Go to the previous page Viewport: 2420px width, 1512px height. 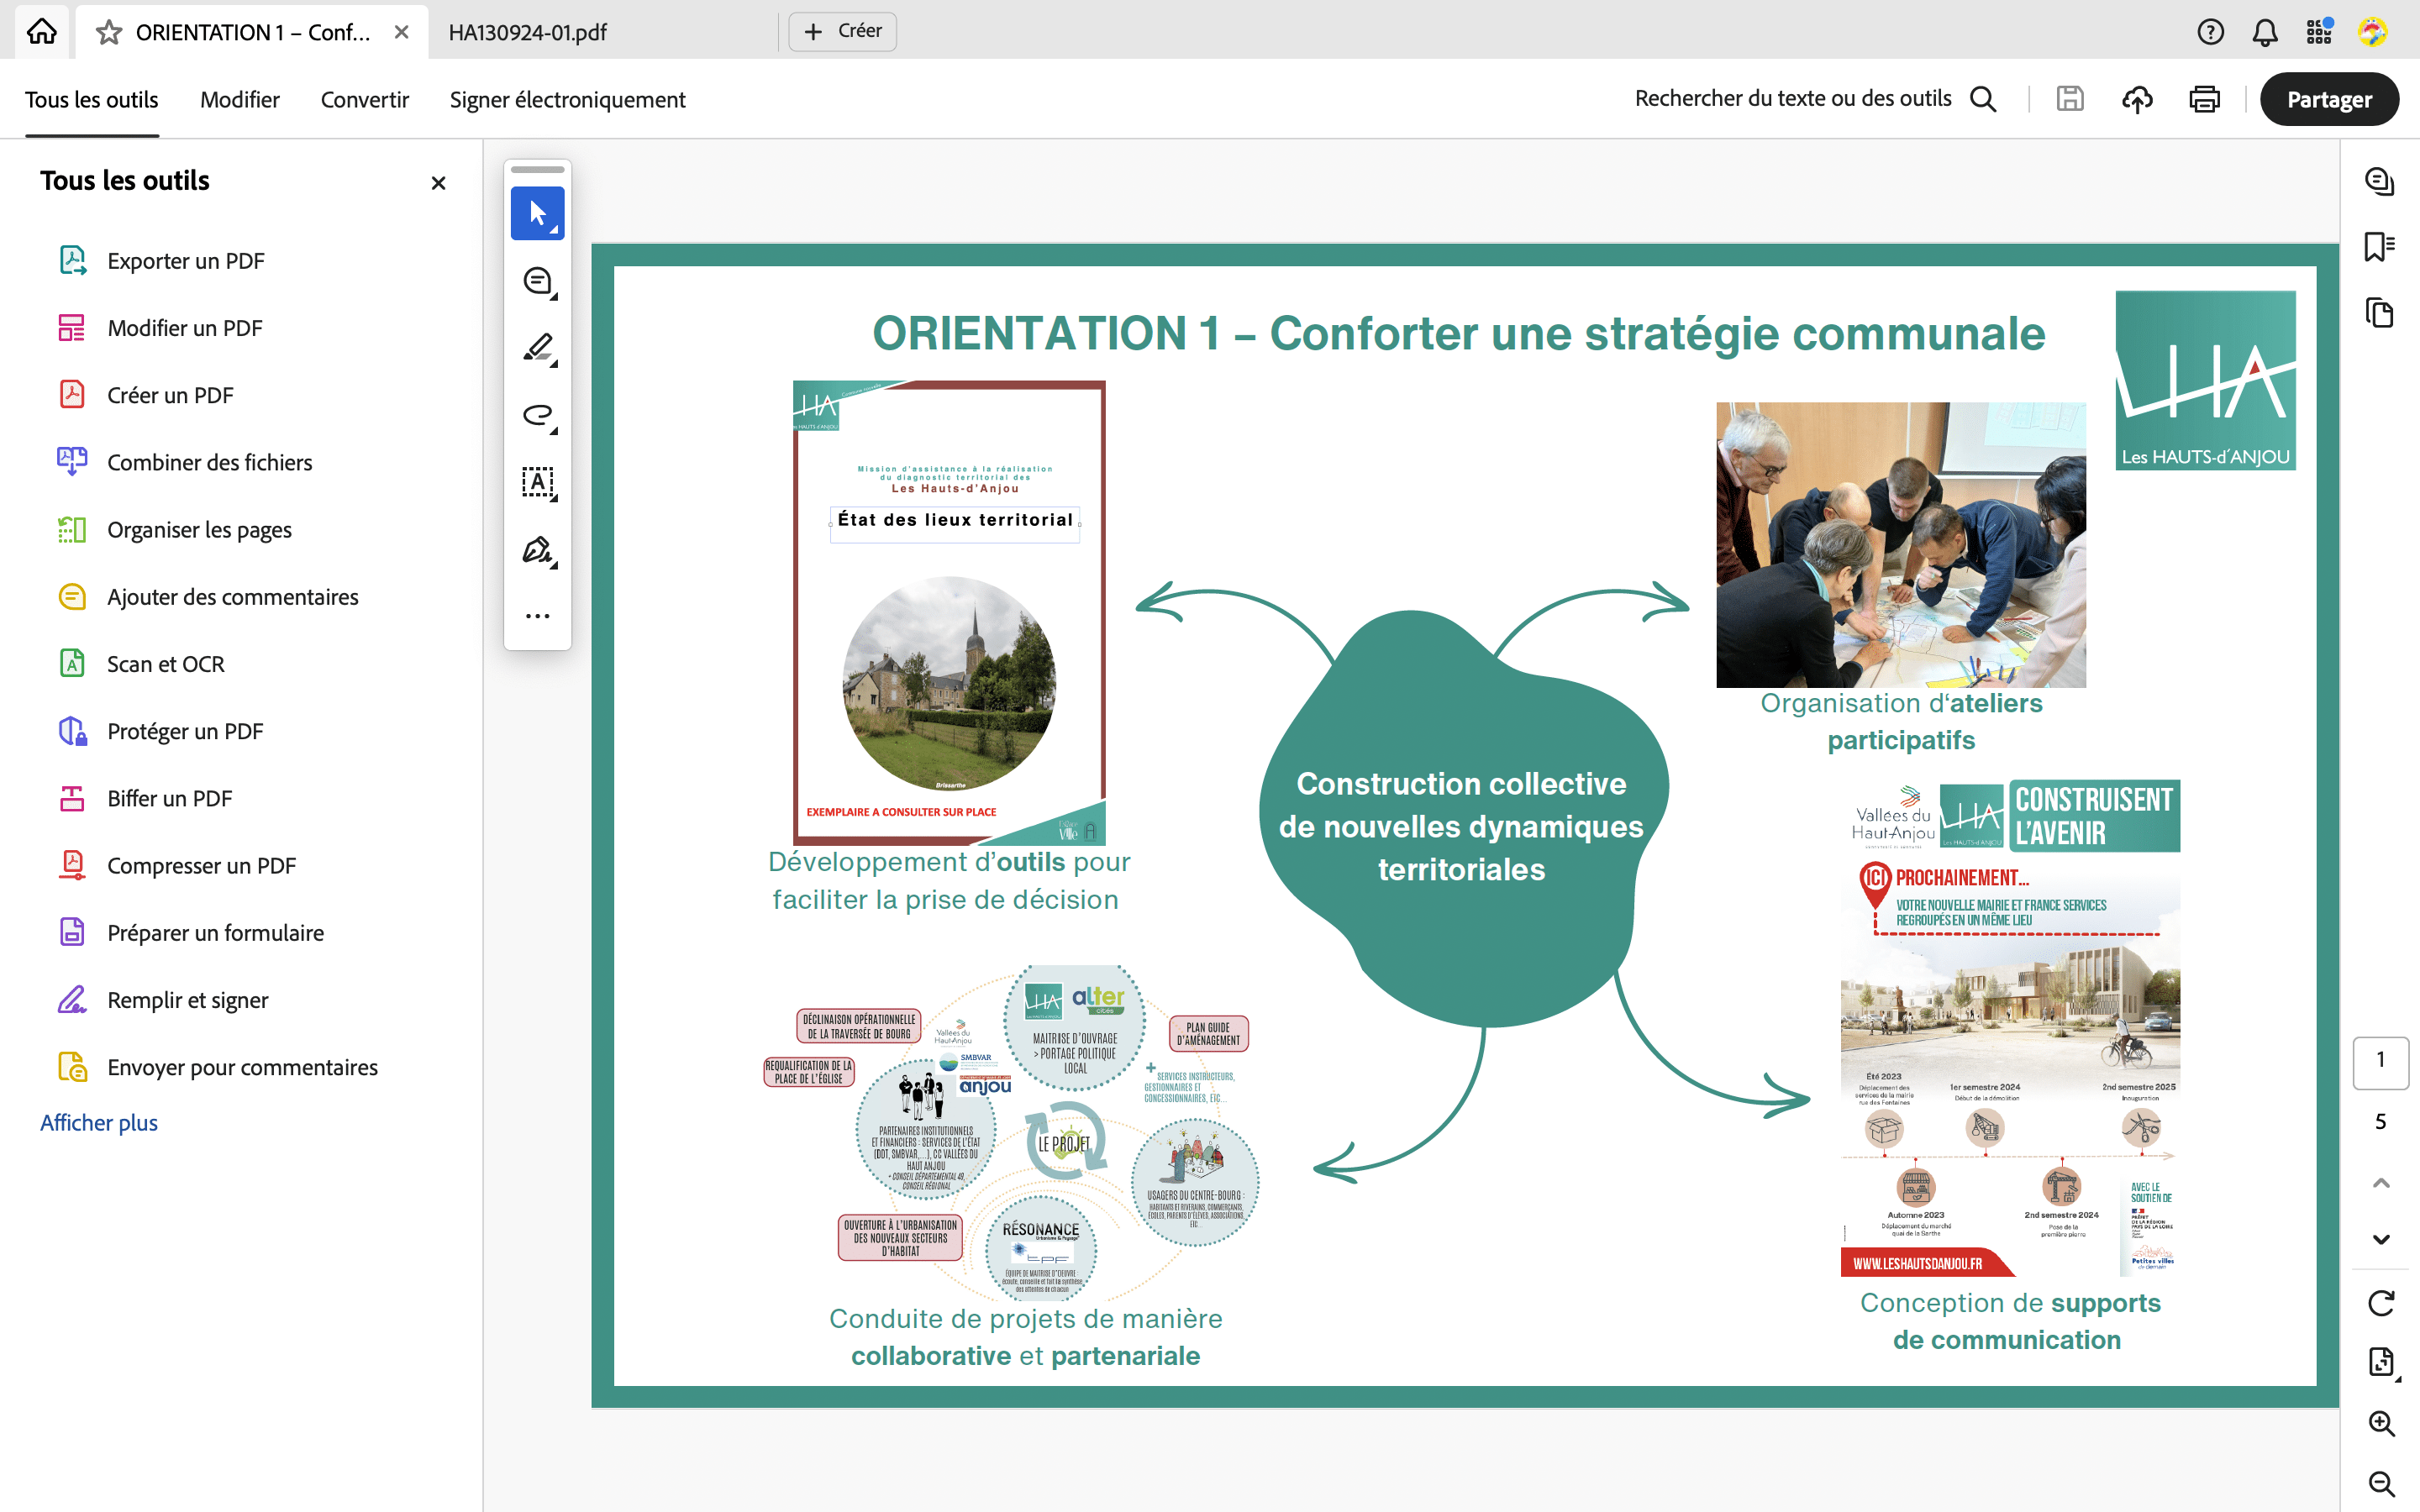(x=2381, y=1184)
